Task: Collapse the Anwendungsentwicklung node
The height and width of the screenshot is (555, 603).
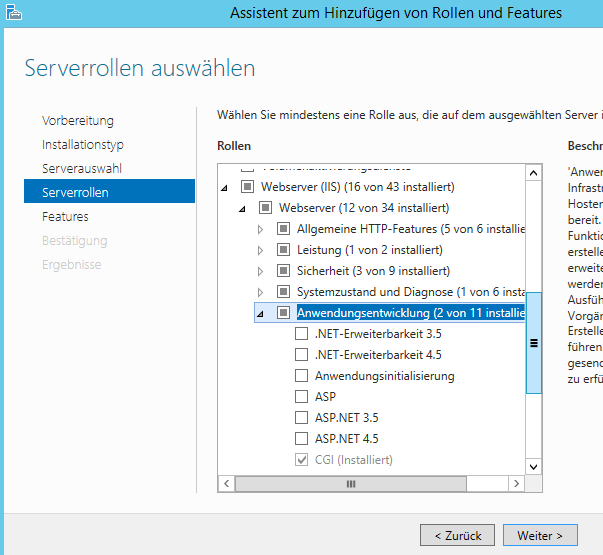Action: [260, 314]
